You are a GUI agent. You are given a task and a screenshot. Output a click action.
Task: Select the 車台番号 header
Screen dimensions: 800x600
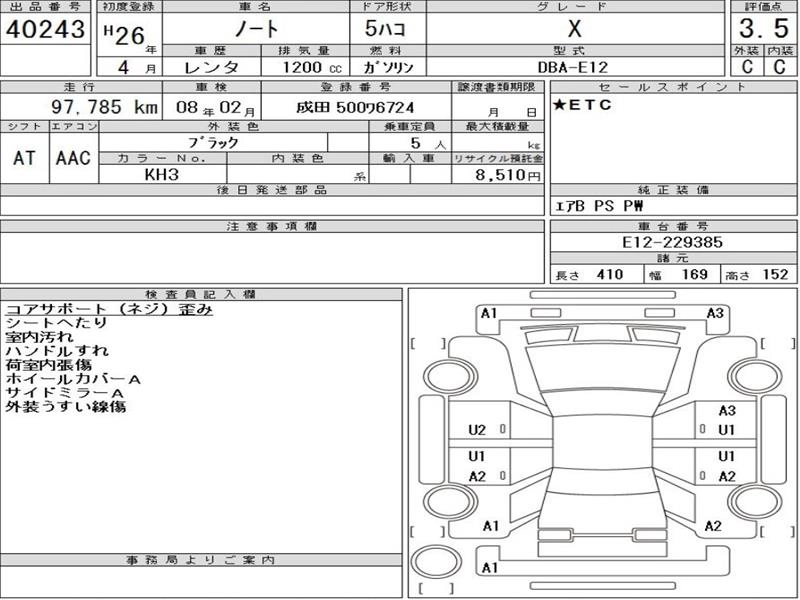(x=672, y=226)
